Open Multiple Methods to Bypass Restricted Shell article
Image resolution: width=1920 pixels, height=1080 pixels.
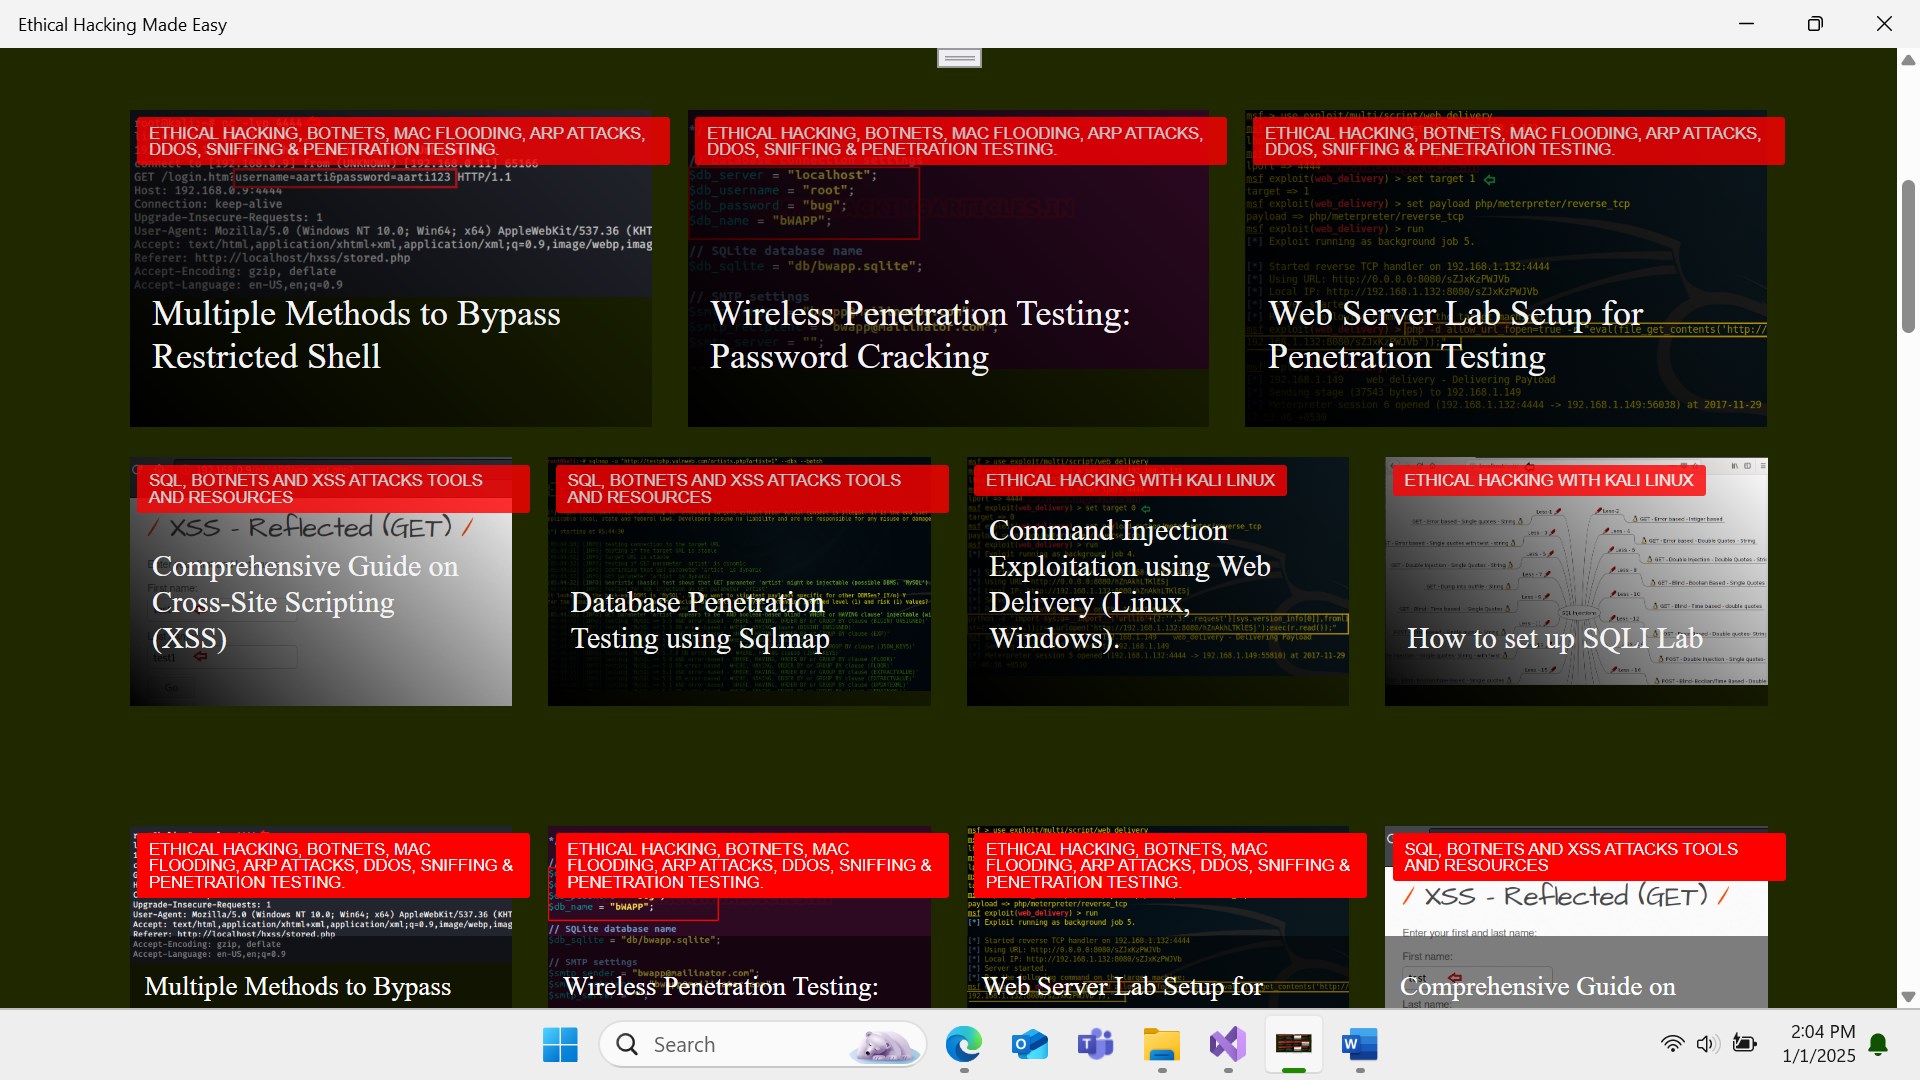coord(390,335)
